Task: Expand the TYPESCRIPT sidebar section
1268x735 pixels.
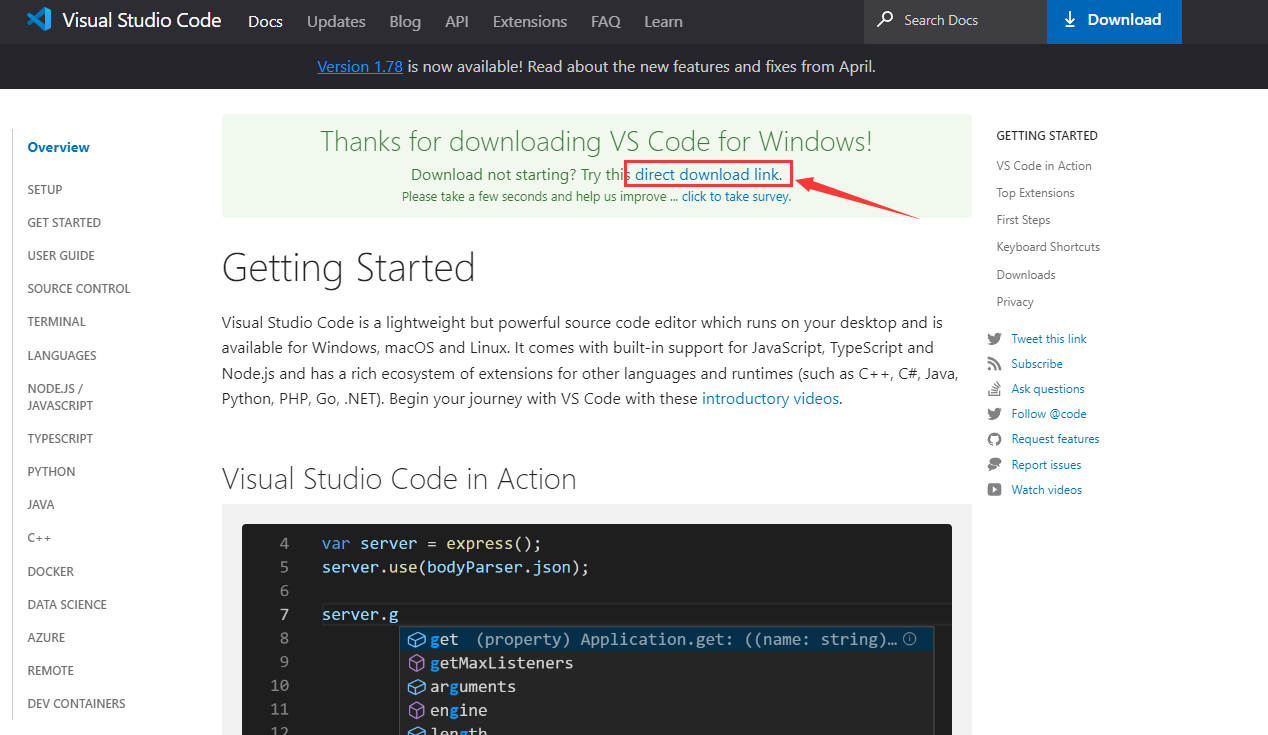Action: pos(60,438)
